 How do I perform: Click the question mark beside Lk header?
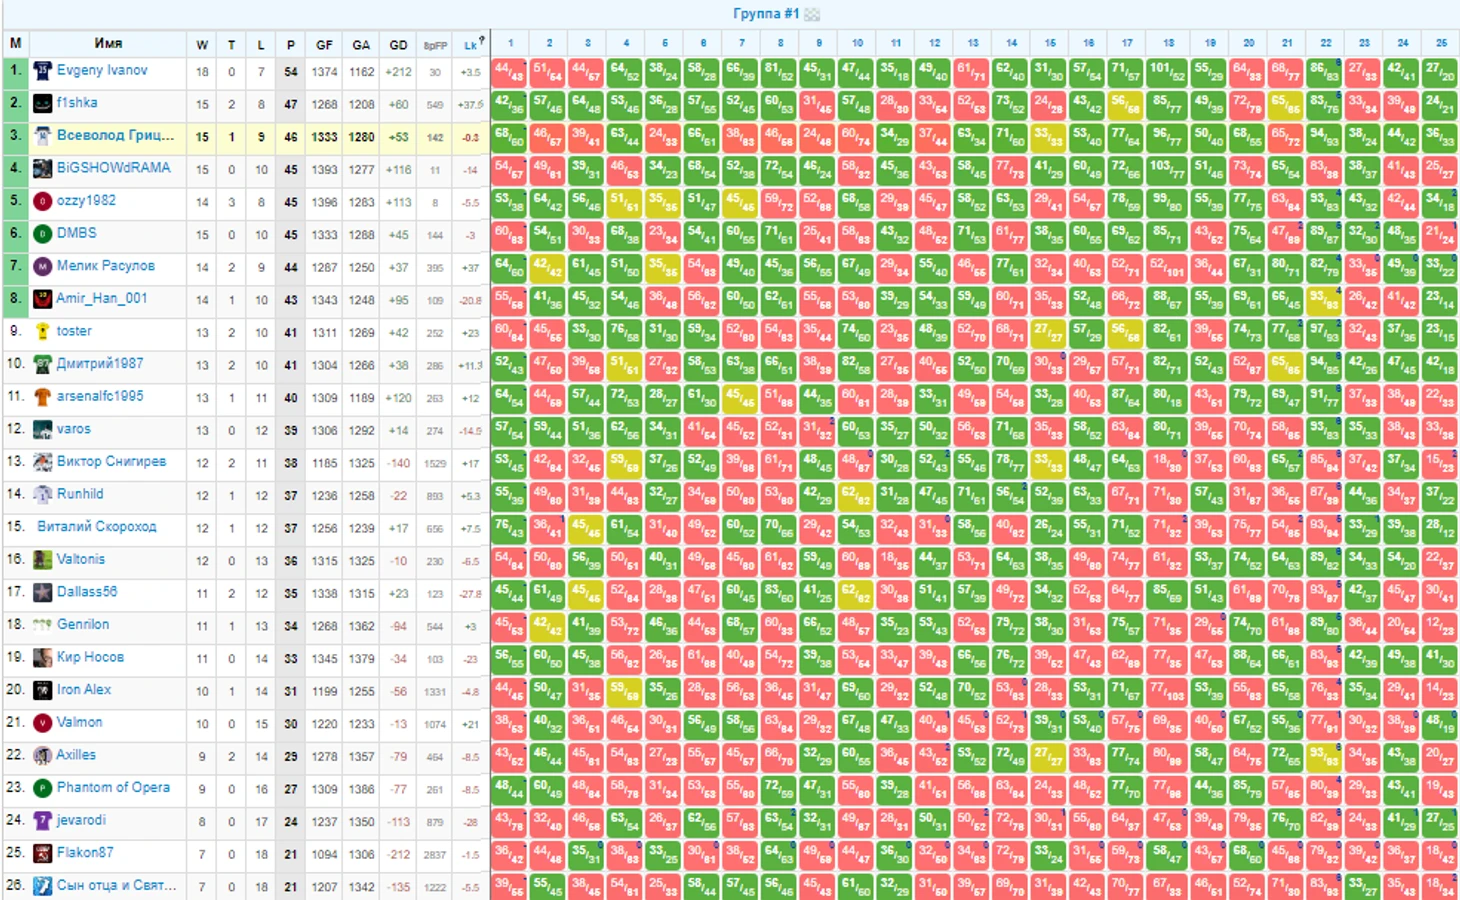click(x=482, y=40)
